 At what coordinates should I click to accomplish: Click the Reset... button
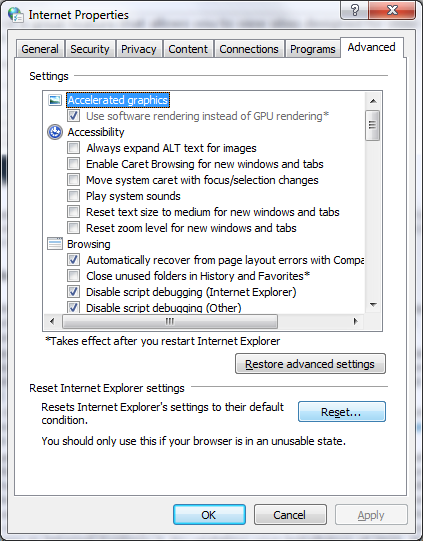pos(342,412)
